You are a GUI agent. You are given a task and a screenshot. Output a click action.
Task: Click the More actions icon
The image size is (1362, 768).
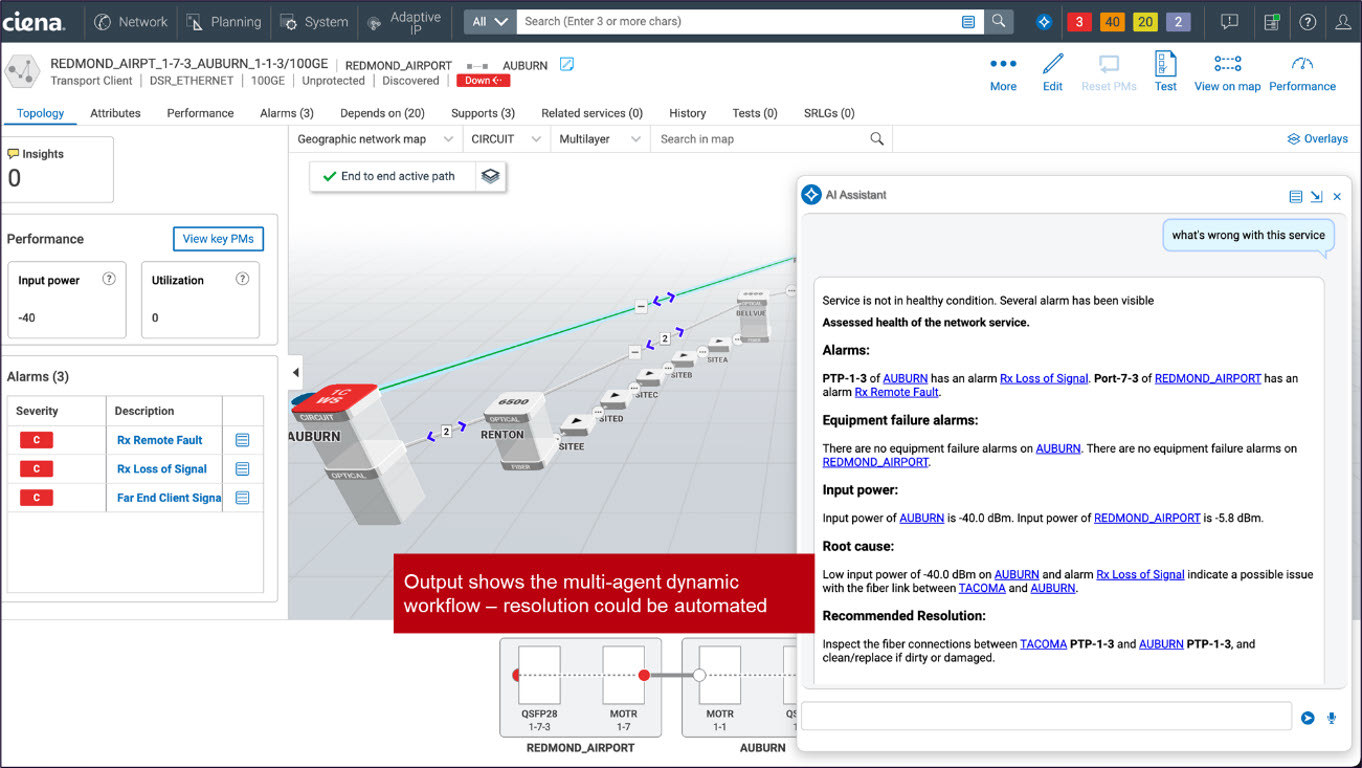coord(1003,64)
